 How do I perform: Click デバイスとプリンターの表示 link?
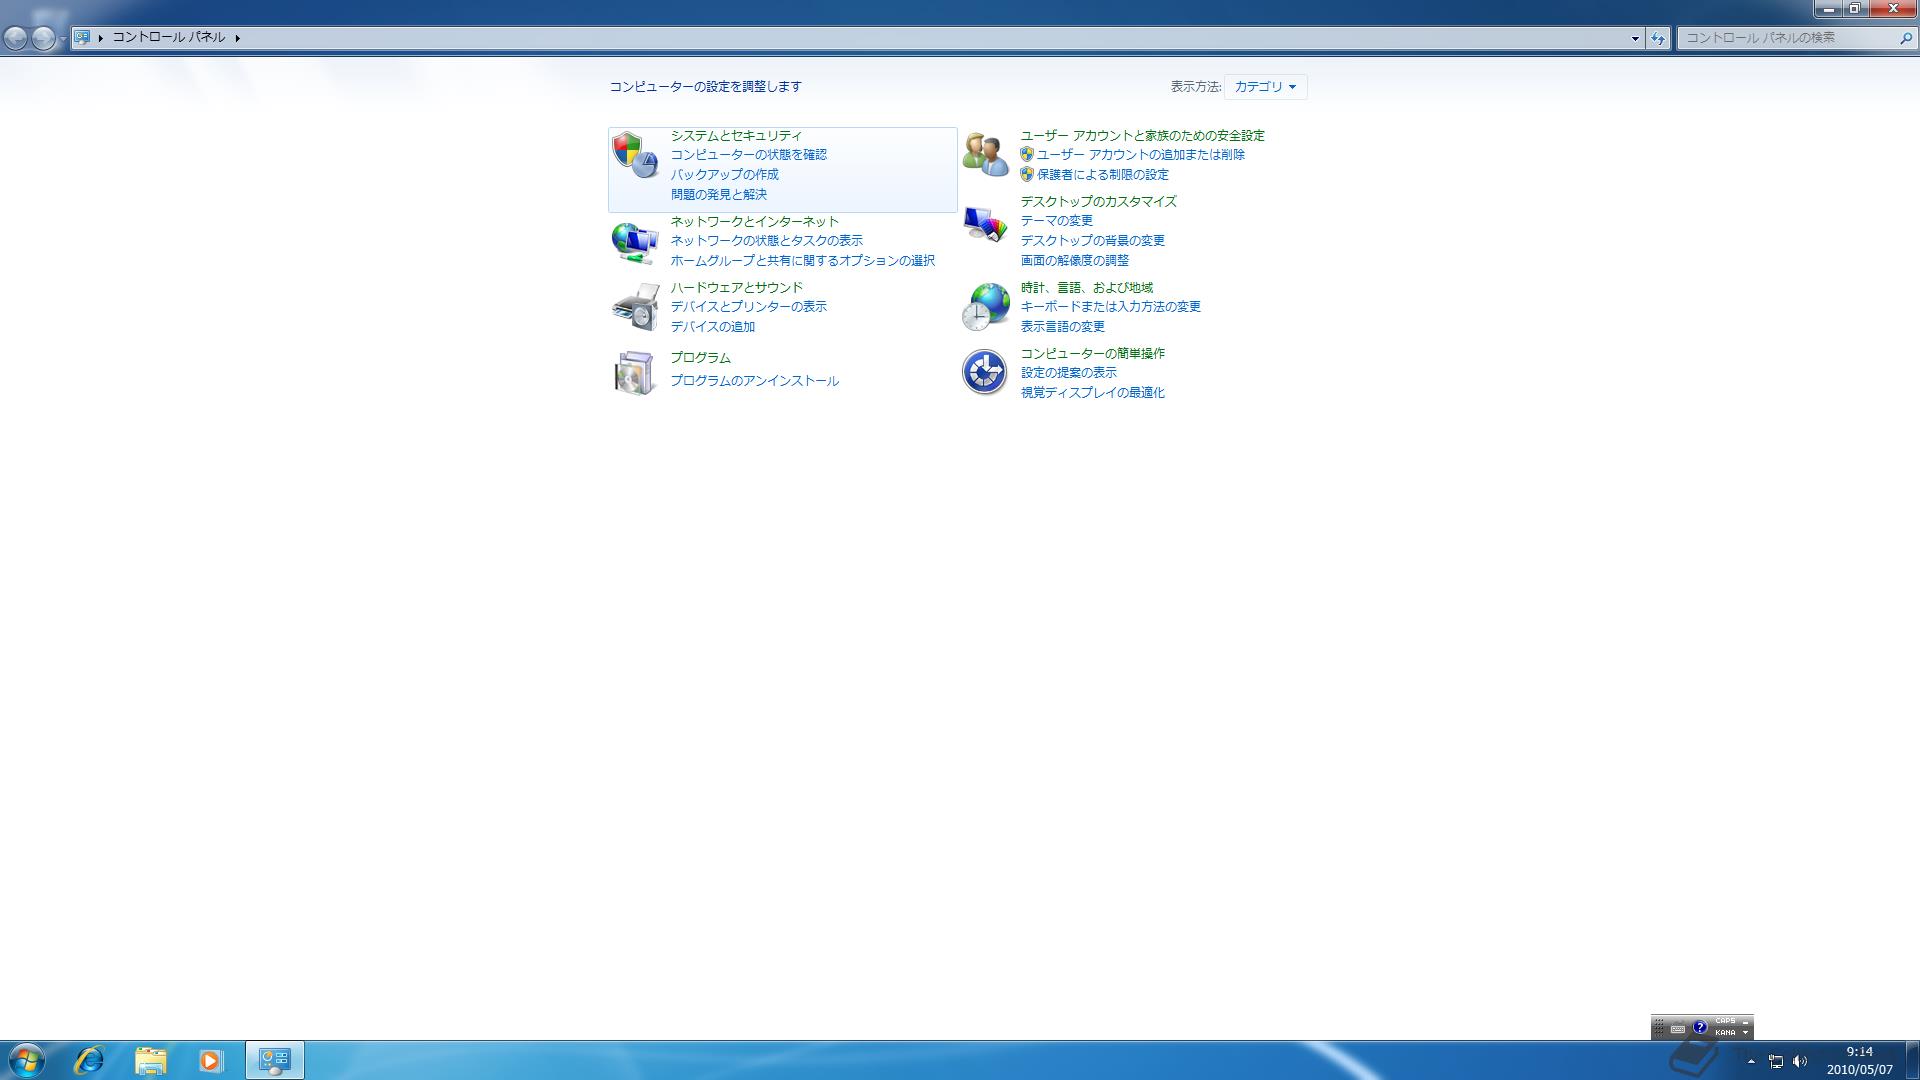[x=748, y=306]
